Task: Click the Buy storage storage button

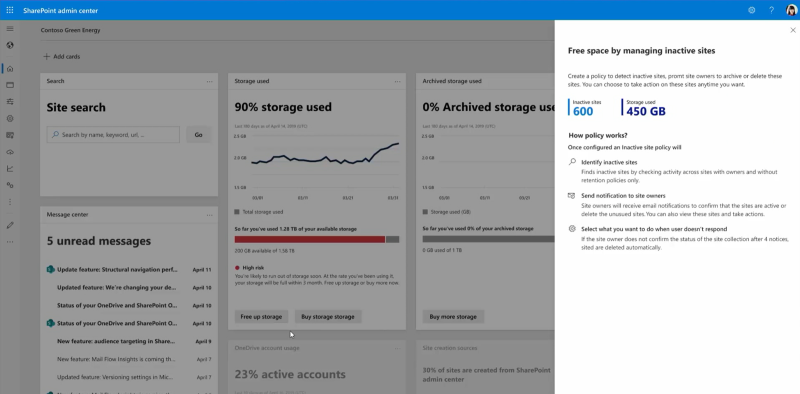Action: [x=328, y=316]
